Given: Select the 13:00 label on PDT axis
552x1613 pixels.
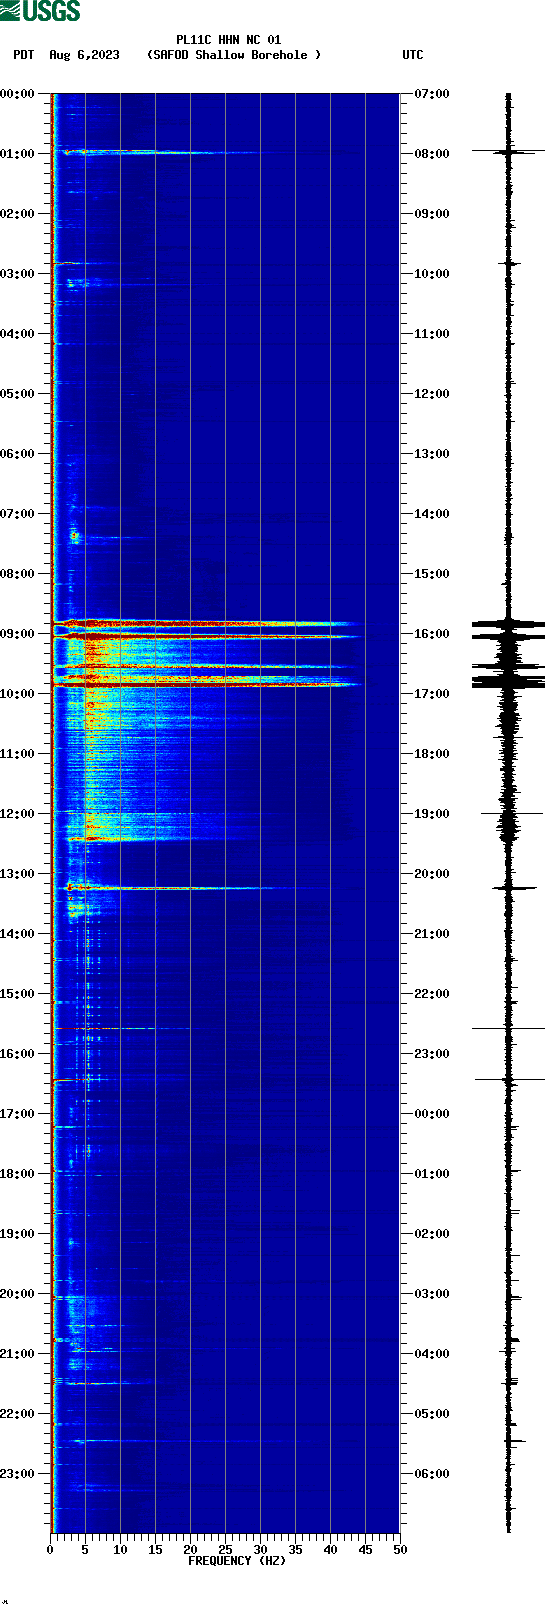Looking at the screenshot, I should (x=17, y=874).
